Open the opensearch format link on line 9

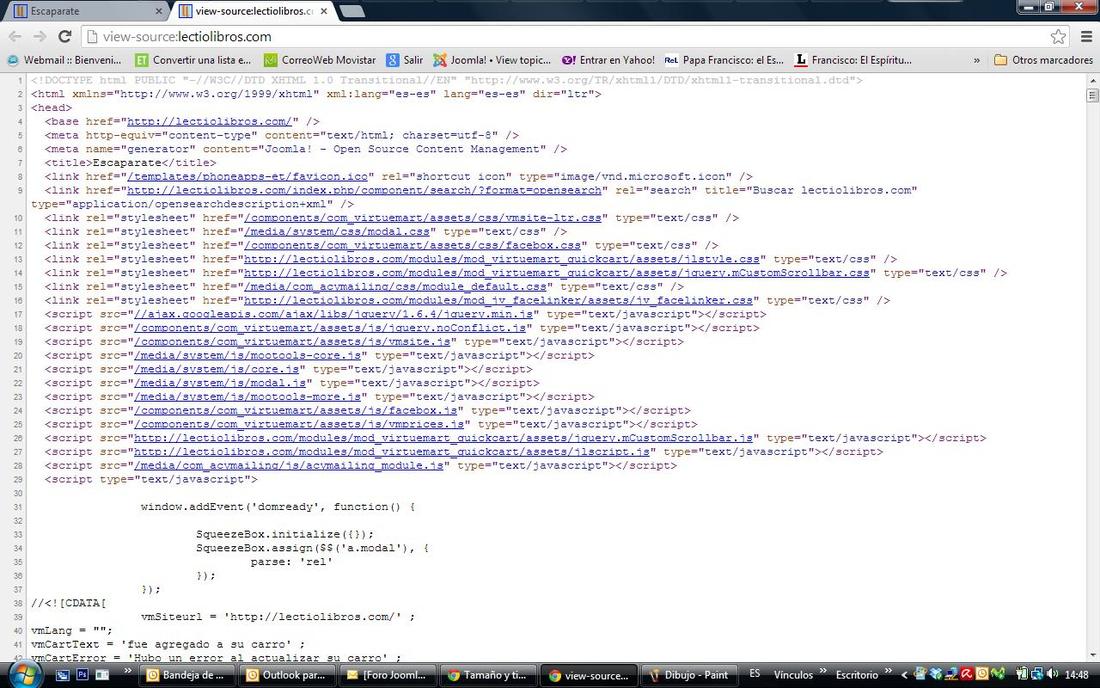tap(364, 190)
